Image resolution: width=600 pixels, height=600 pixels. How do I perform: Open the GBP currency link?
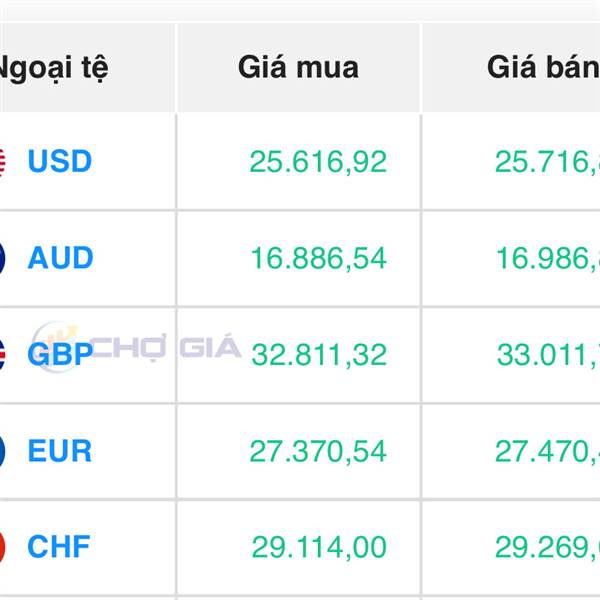click(x=60, y=354)
